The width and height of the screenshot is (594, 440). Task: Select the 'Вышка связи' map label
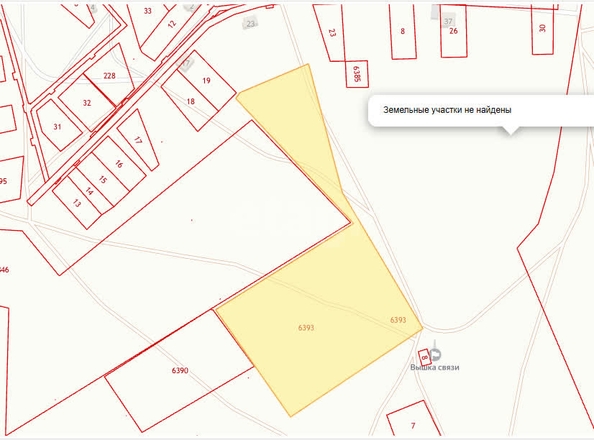pyautogui.click(x=435, y=367)
